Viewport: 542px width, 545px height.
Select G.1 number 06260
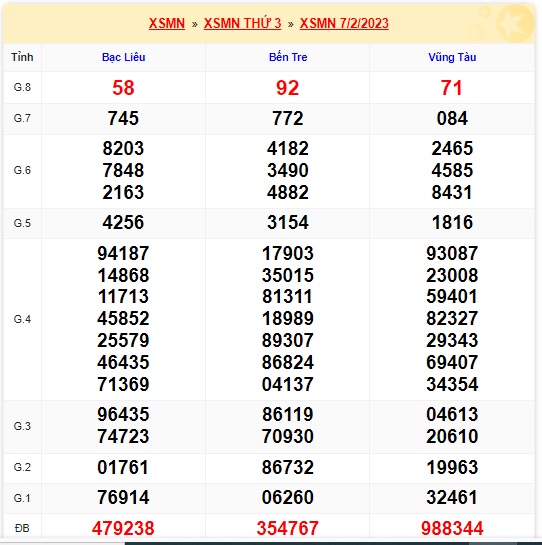288,497
